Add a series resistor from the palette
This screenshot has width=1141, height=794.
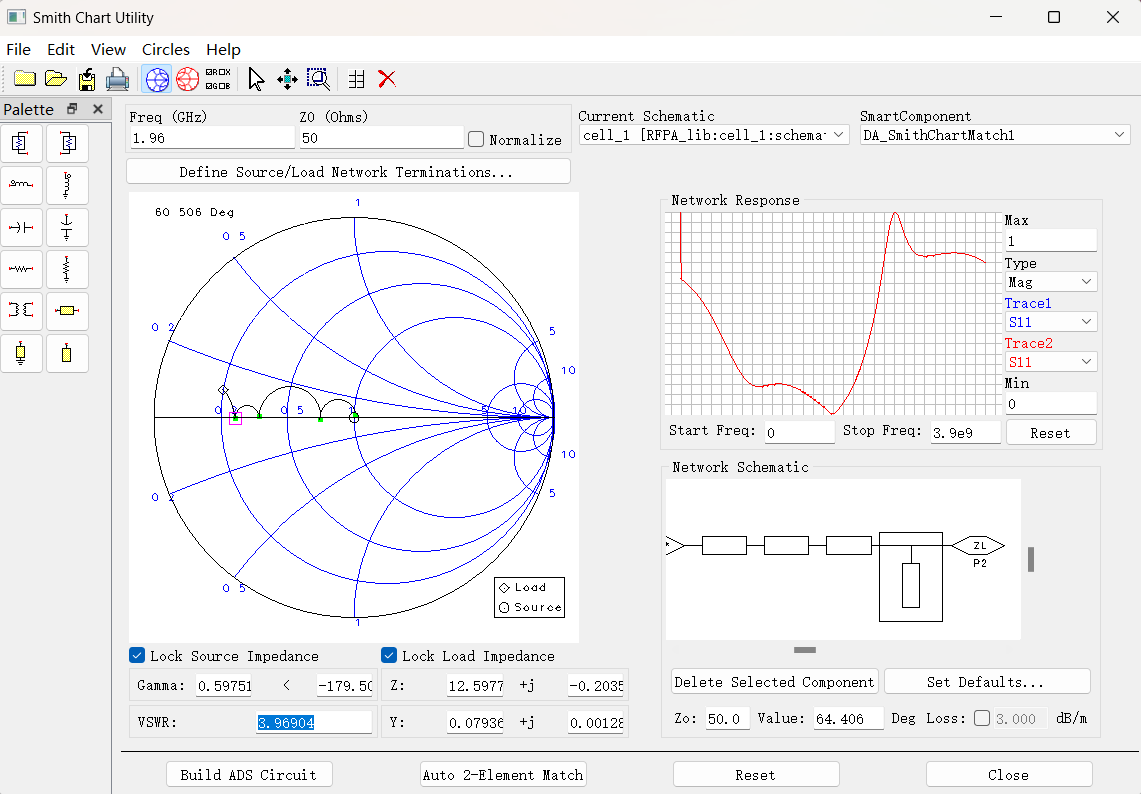[x=22, y=269]
